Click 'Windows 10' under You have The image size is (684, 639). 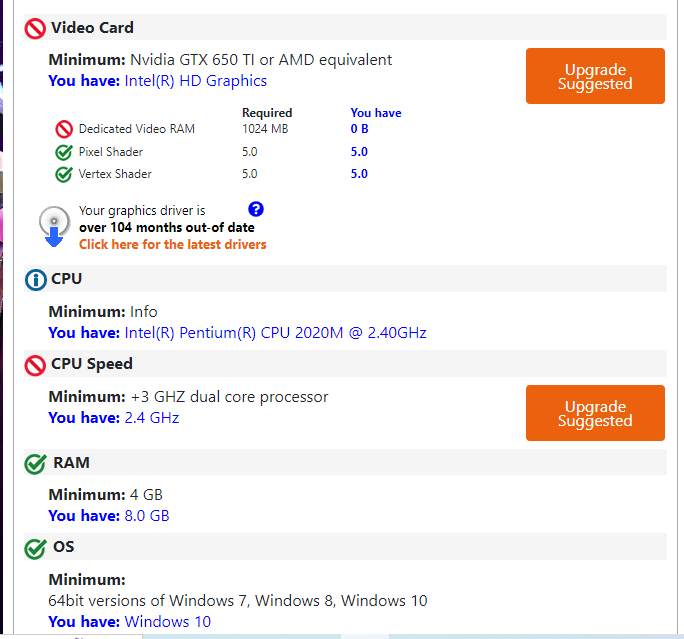168,622
